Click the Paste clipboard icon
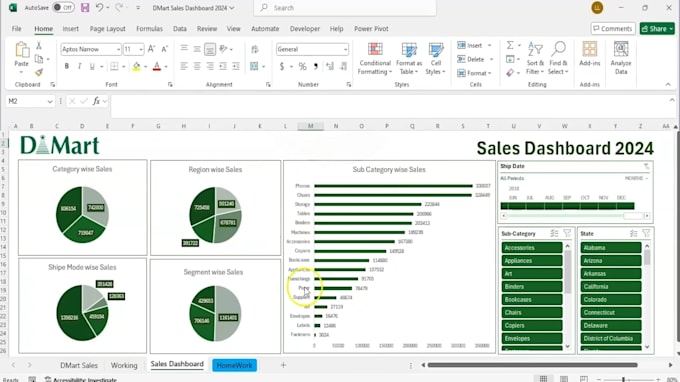680x382 pixels. click(x=21, y=50)
